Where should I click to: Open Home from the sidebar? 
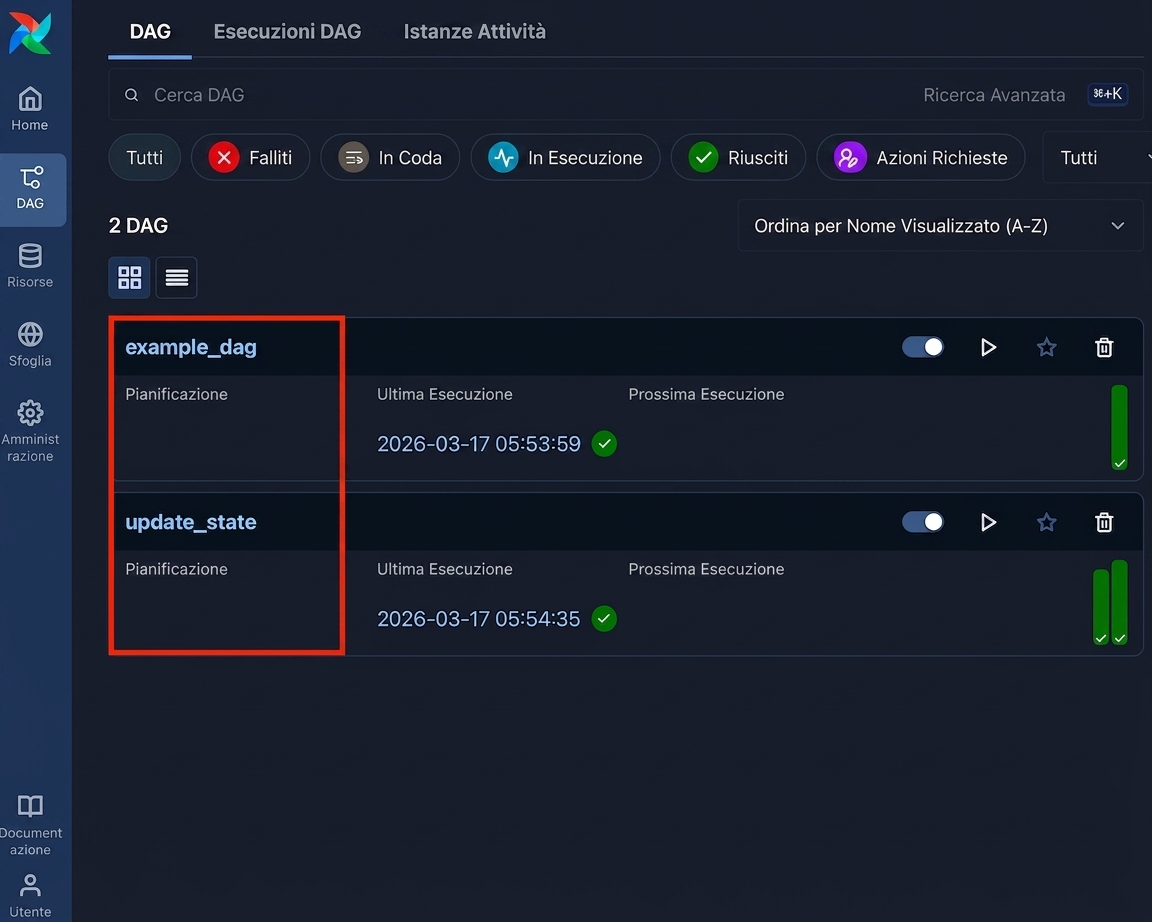pyautogui.click(x=30, y=109)
